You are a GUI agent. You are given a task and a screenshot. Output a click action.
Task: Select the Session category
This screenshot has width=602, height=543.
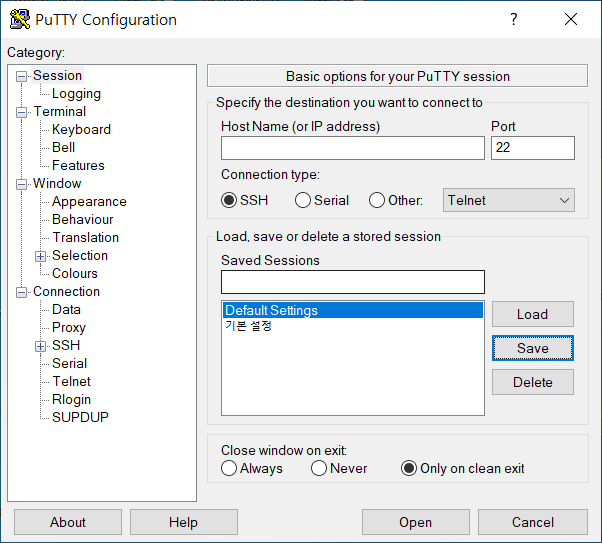click(x=57, y=75)
